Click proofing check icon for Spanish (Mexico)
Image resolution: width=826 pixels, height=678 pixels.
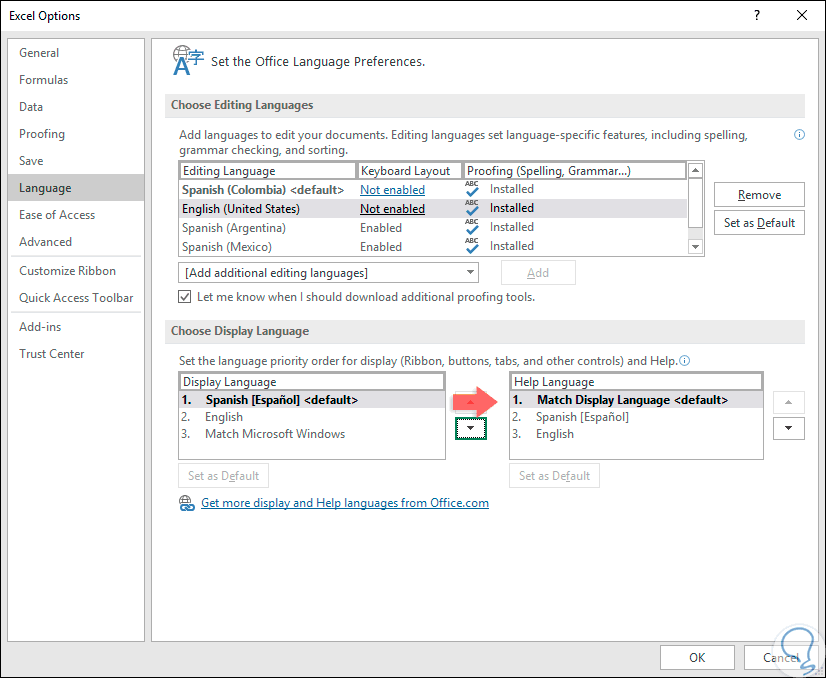coord(472,245)
